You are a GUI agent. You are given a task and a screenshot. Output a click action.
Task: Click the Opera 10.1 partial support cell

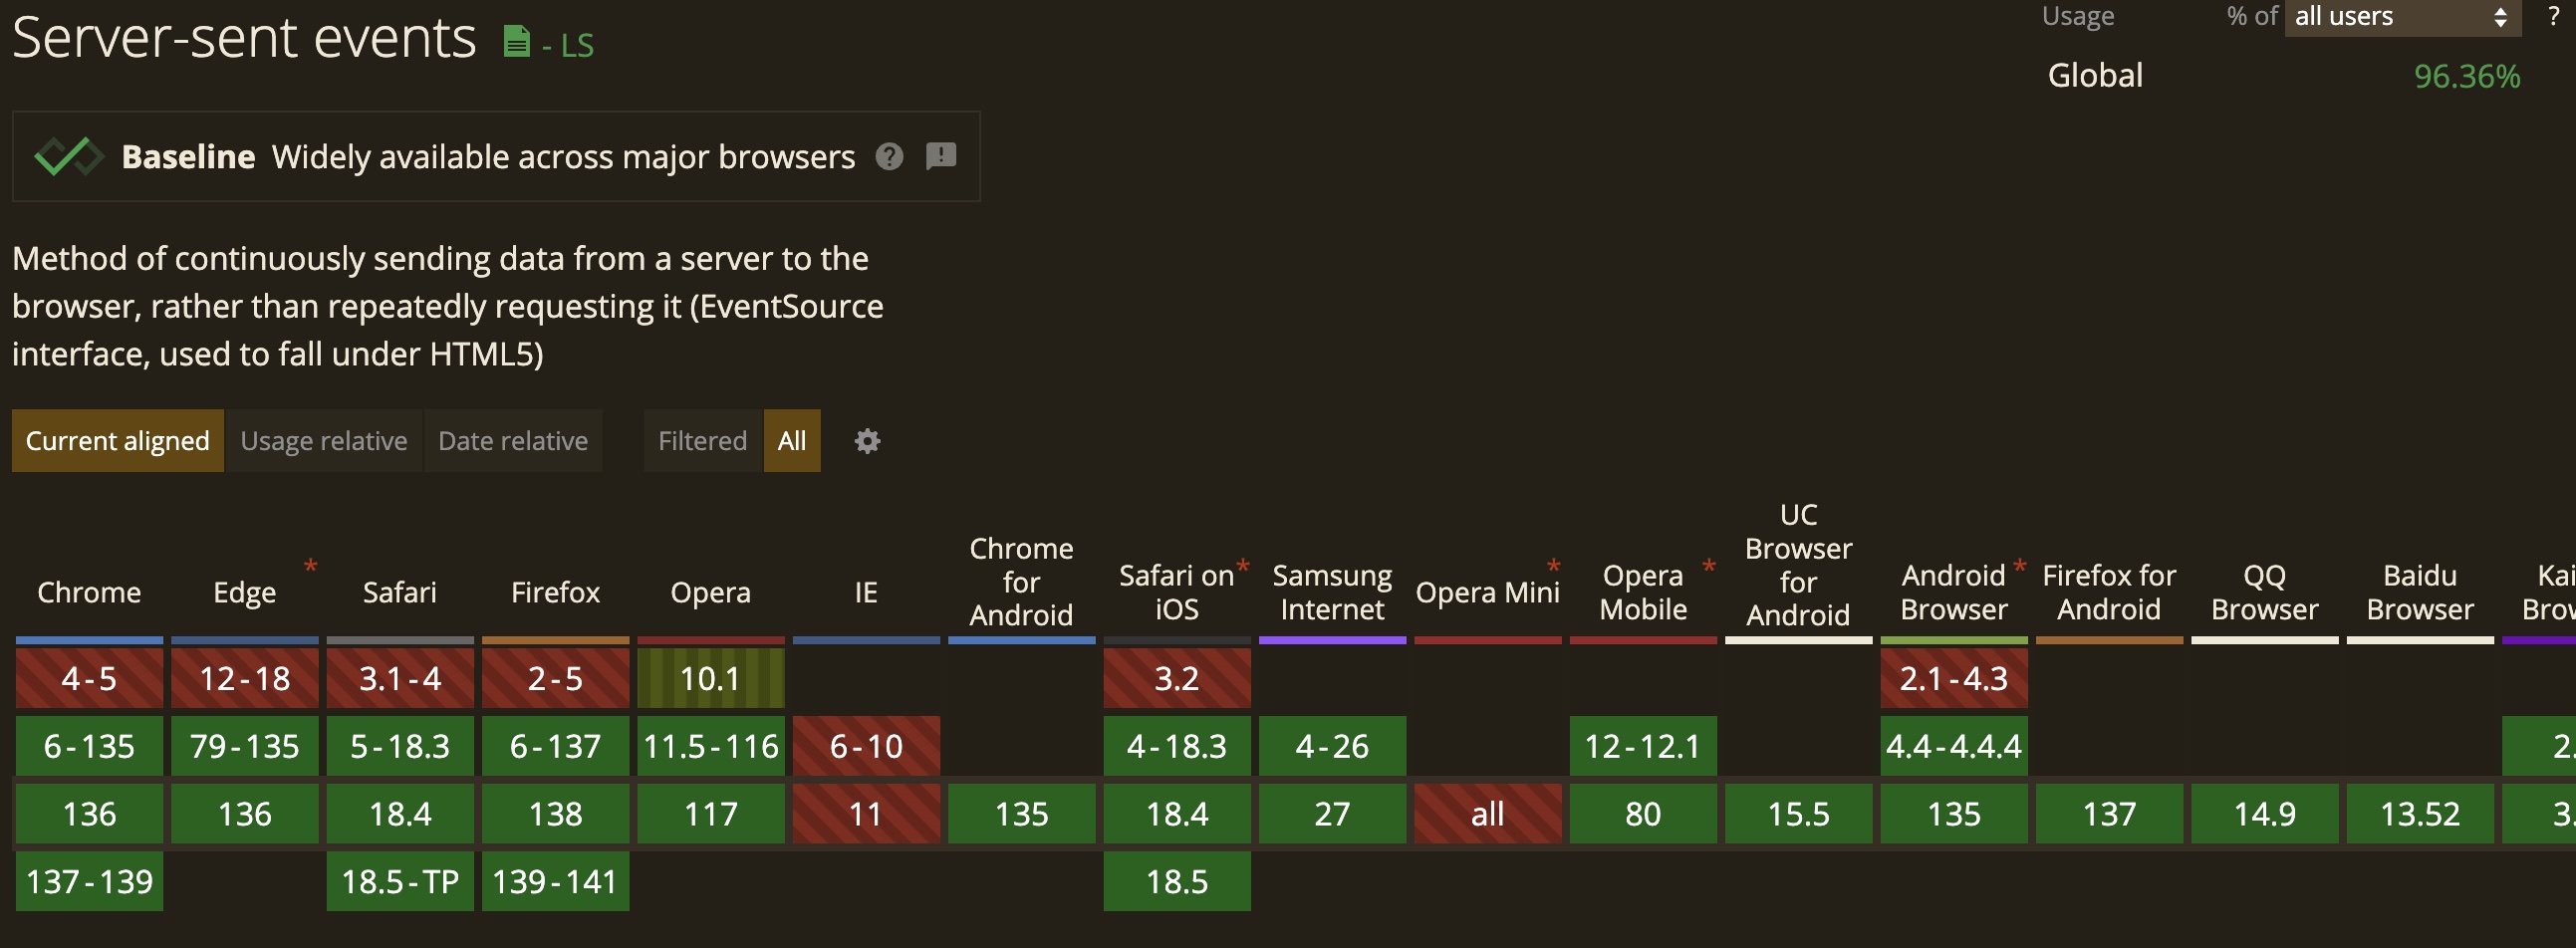click(710, 678)
